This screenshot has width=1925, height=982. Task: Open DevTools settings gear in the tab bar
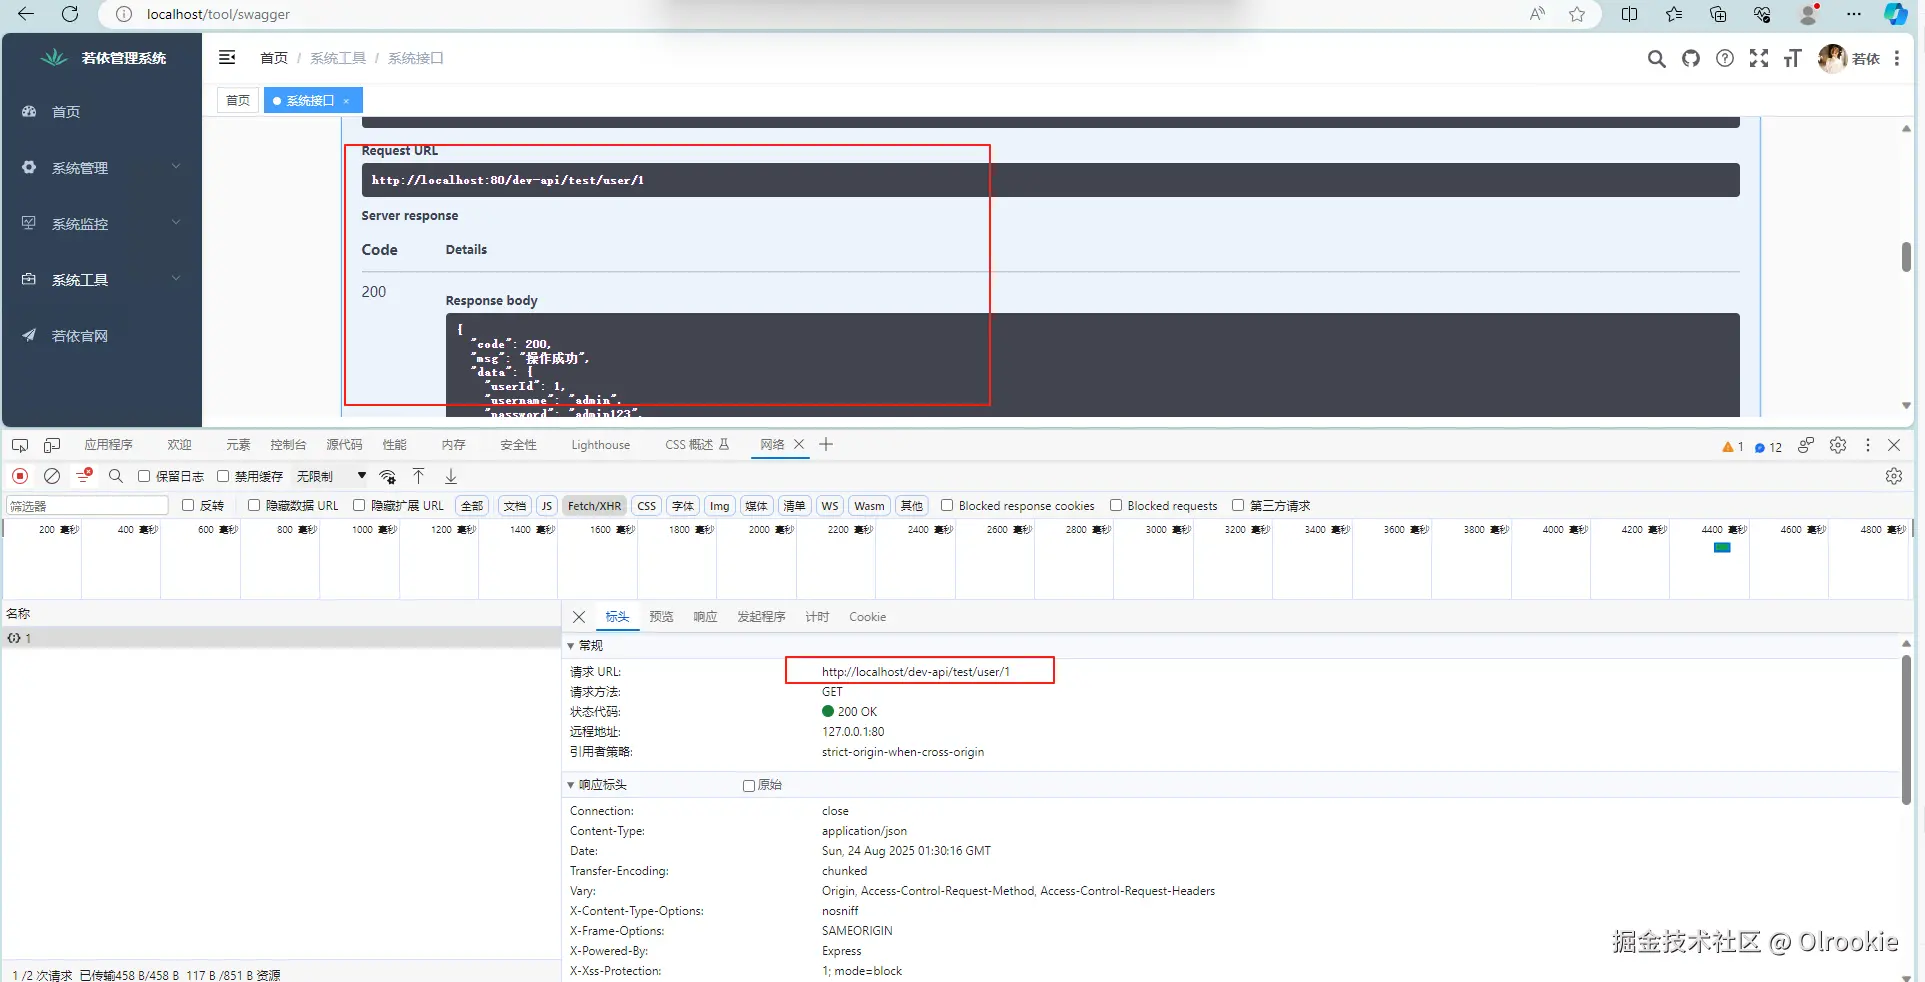[x=1838, y=445]
